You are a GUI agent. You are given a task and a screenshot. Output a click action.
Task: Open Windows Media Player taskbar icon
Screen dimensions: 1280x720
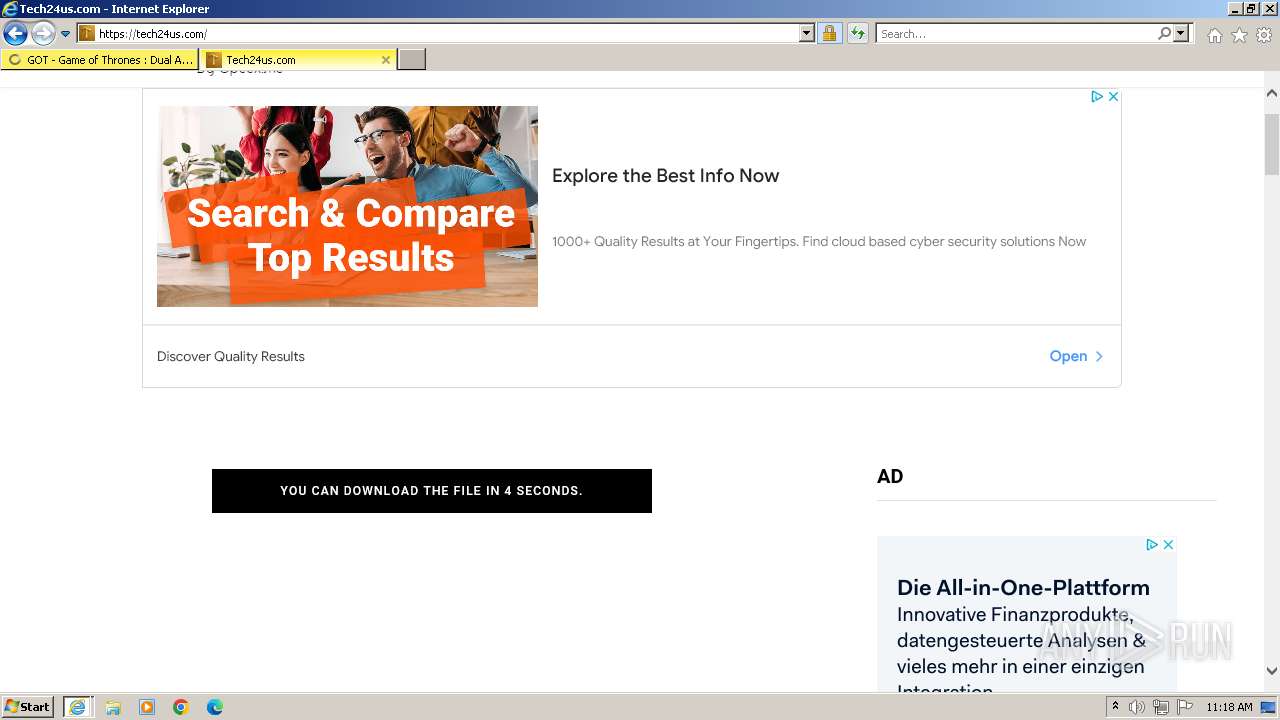click(147, 707)
